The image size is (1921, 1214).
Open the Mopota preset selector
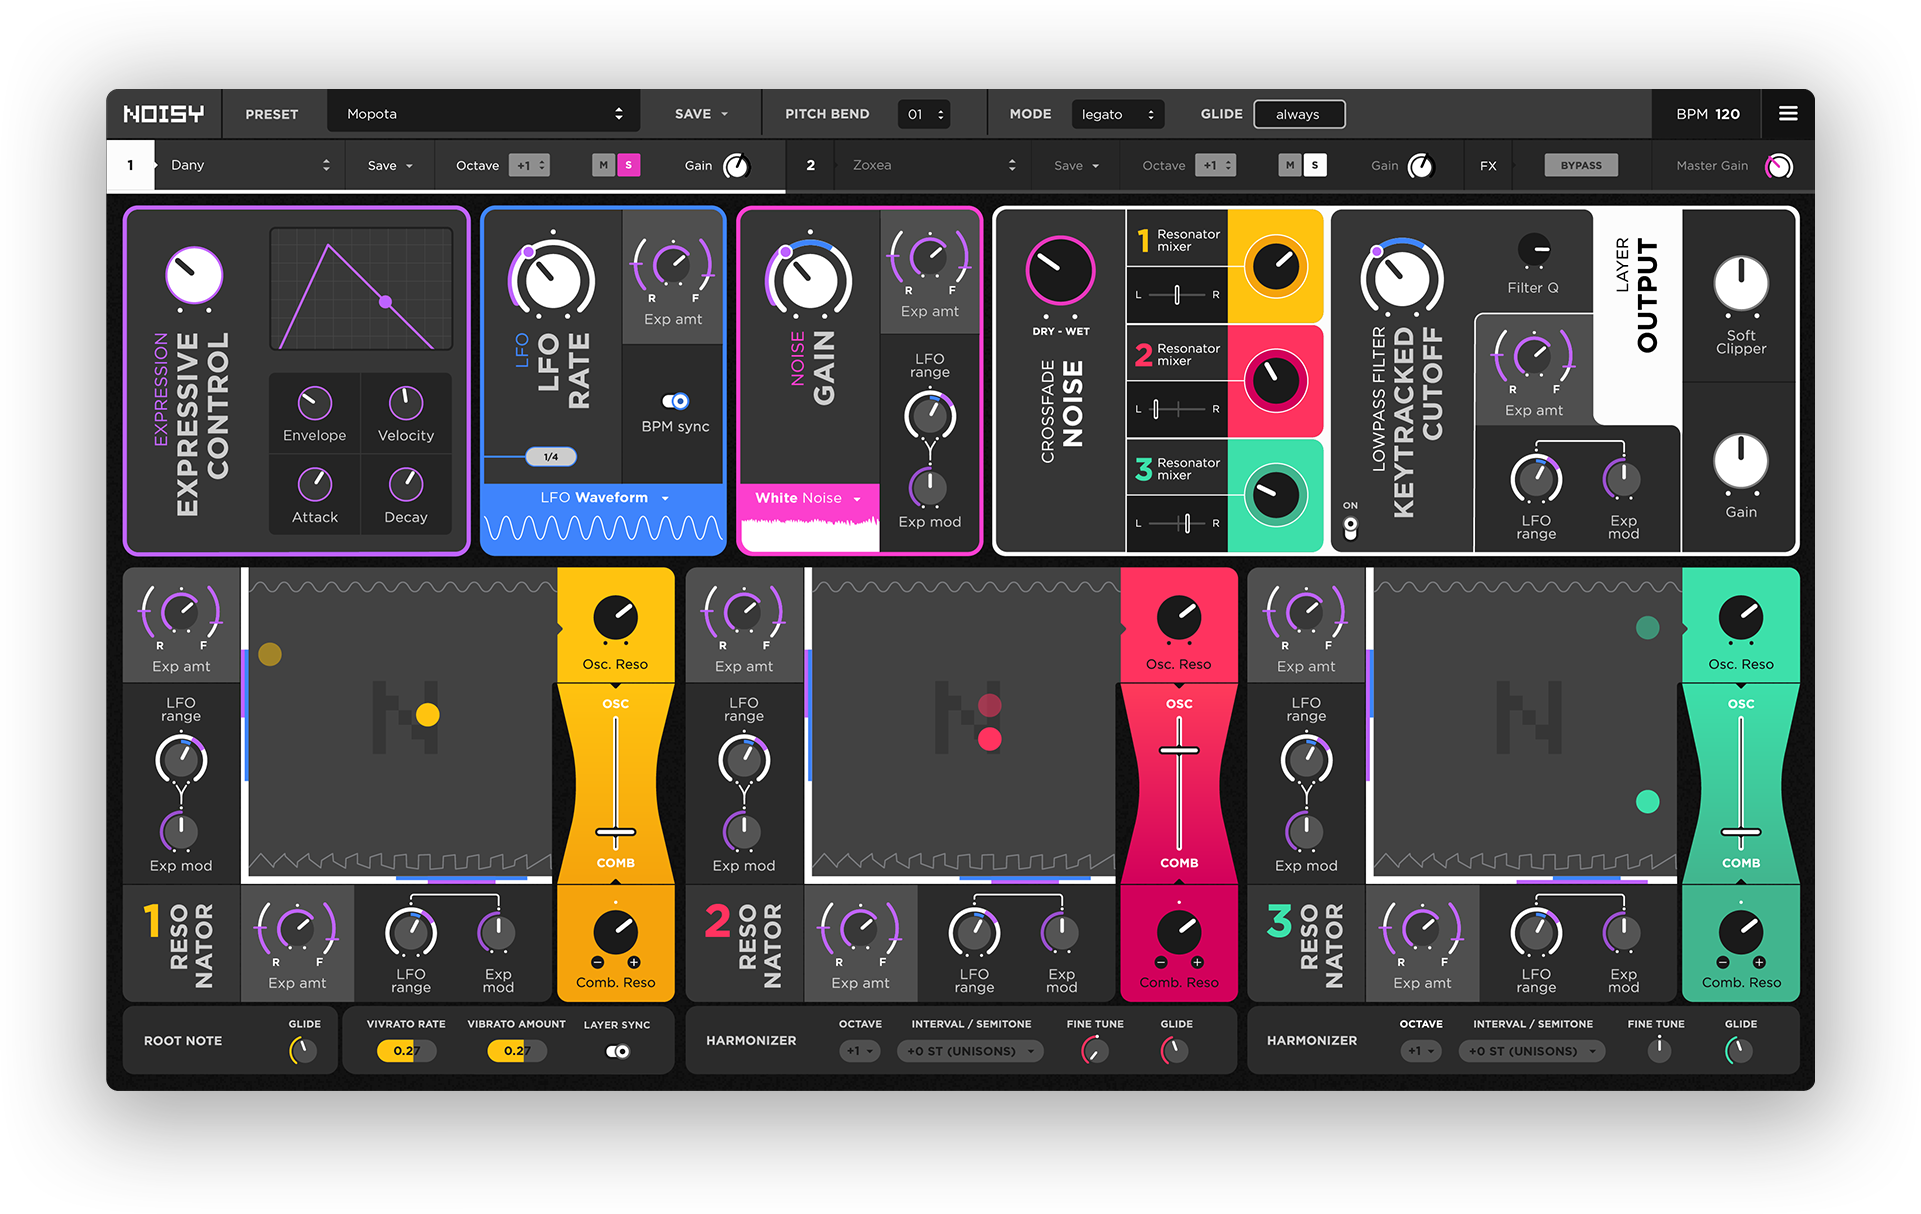pyautogui.click(x=484, y=113)
